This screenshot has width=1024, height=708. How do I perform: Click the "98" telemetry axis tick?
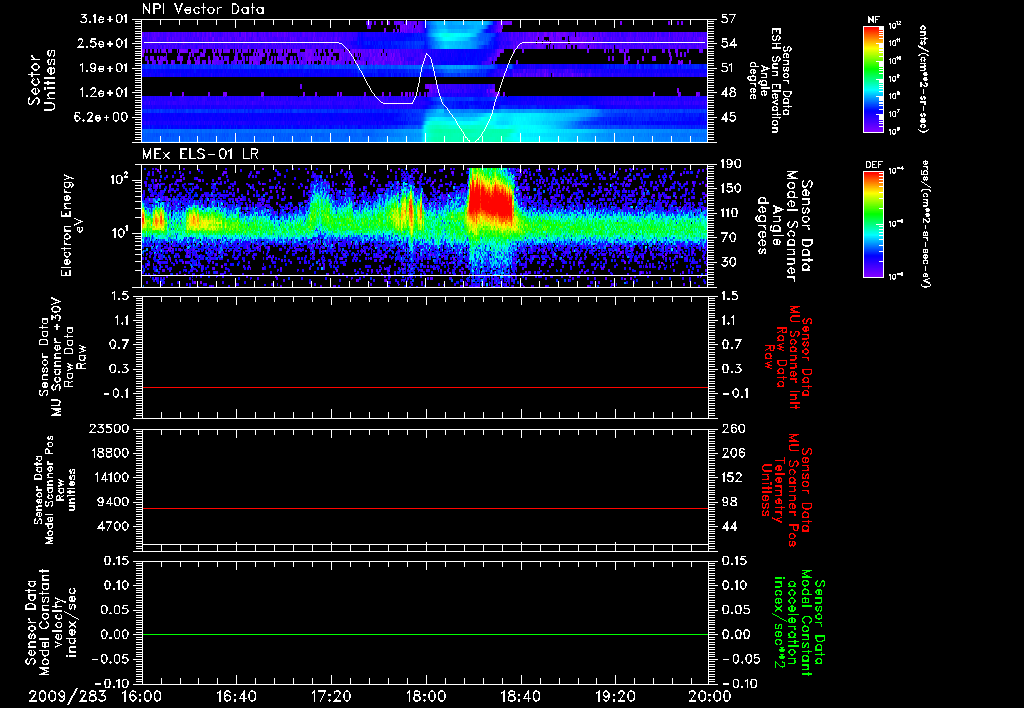click(728, 502)
